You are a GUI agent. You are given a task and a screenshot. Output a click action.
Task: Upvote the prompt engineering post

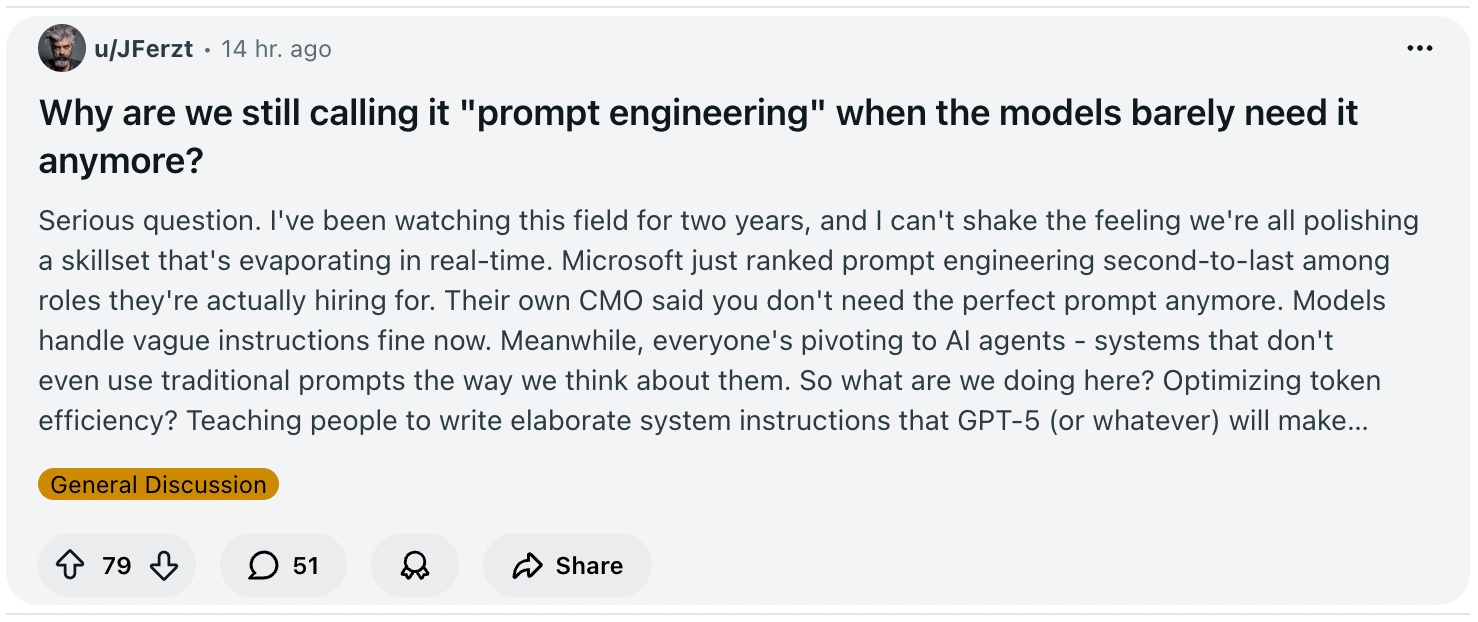[x=69, y=566]
